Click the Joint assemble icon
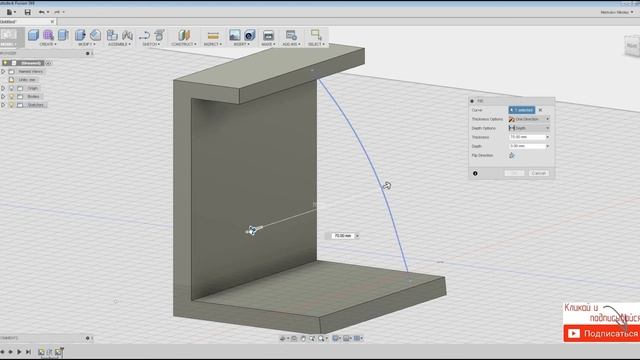Screen dimensions: 640x360 [127, 35]
